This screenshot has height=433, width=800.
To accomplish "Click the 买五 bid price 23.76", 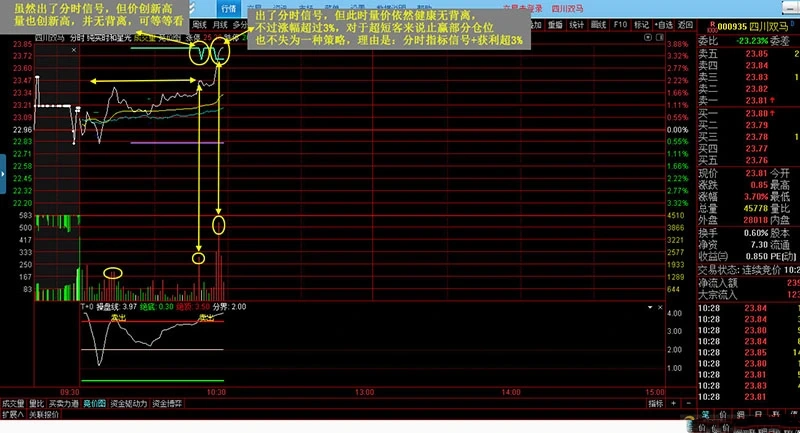I will (756, 160).
